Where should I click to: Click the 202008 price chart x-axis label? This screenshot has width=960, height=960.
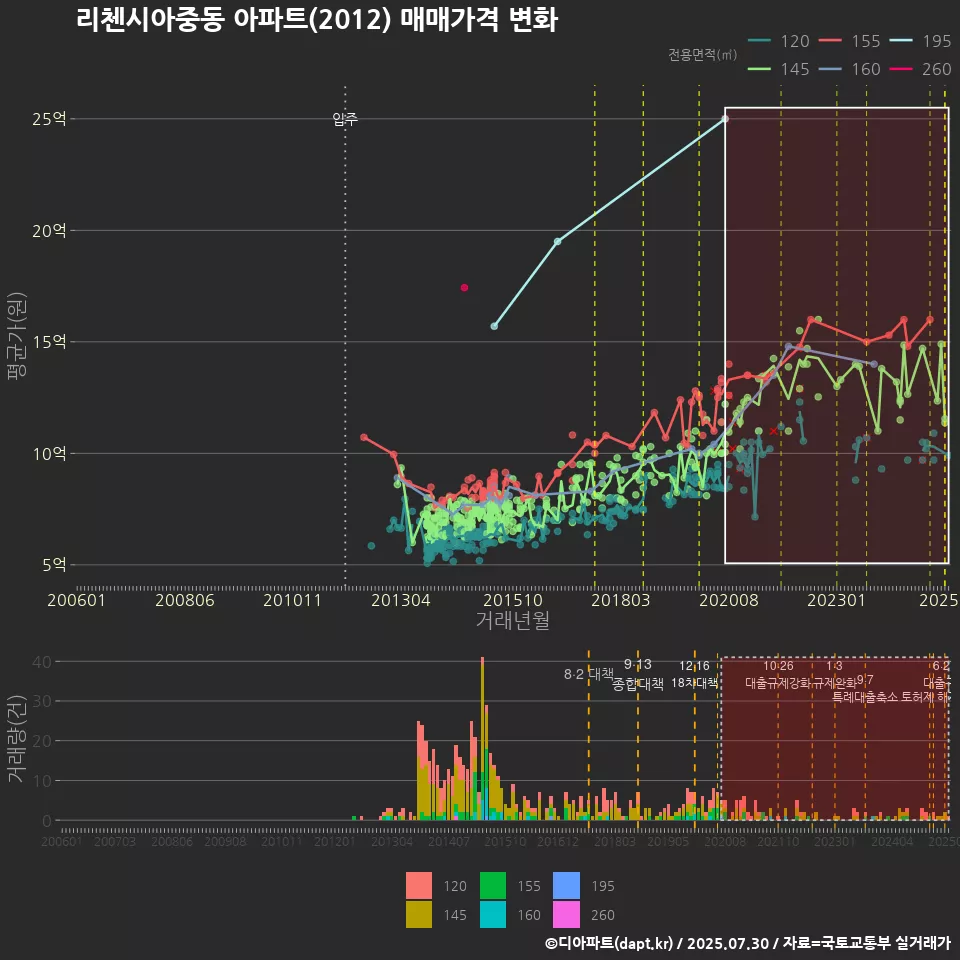tap(729, 600)
